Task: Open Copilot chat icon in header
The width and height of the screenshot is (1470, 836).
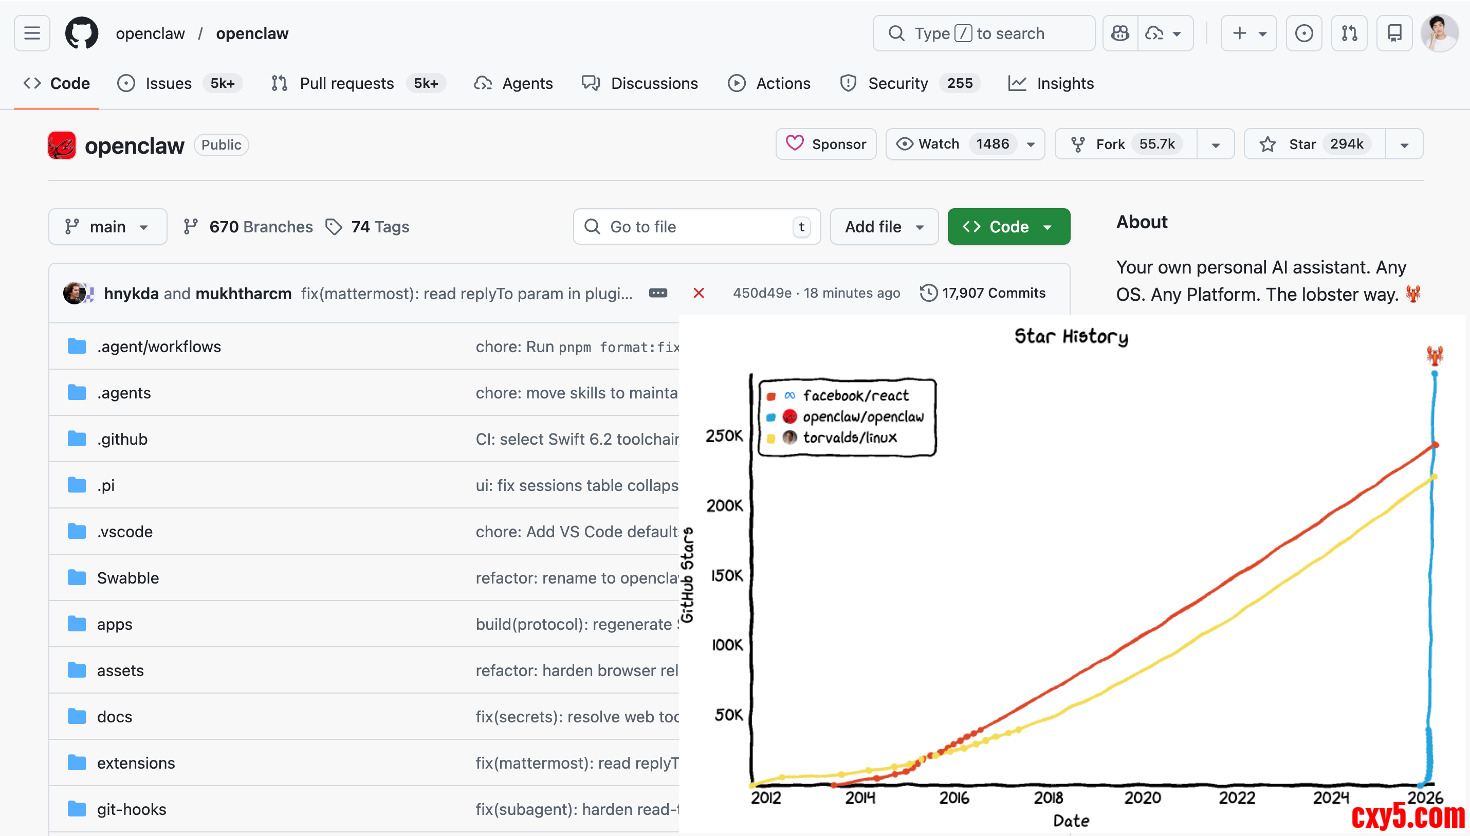Action: click(x=1120, y=33)
